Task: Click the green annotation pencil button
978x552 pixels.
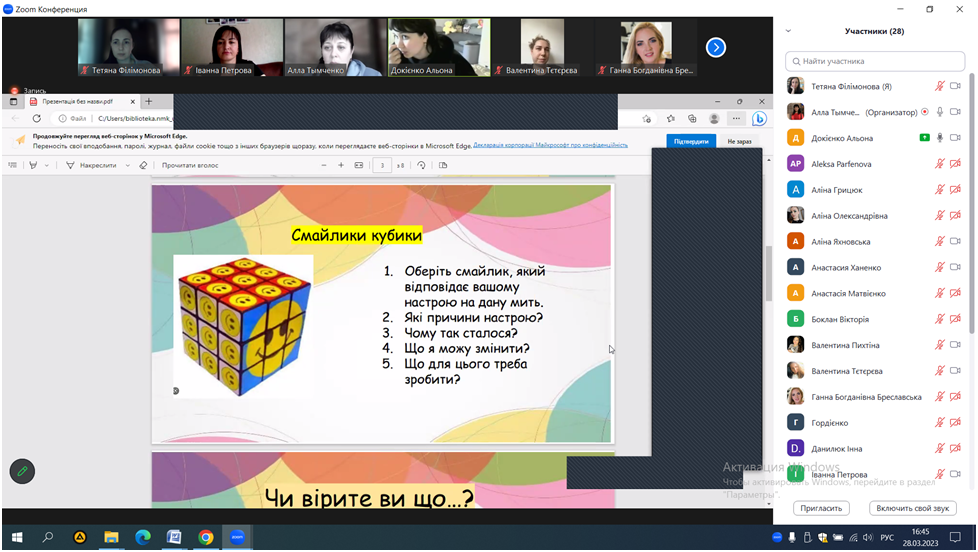Action: pyautogui.click(x=22, y=471)
